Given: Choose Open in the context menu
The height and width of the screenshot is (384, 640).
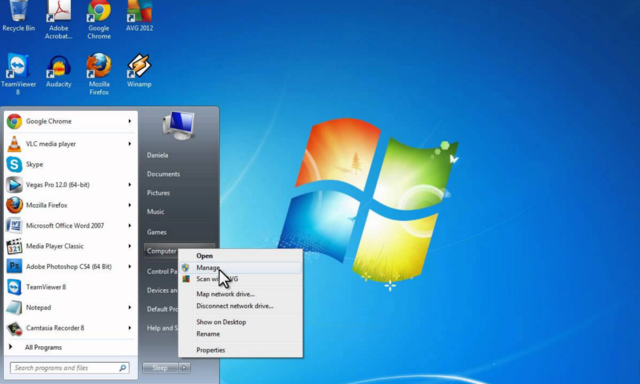Looking at the screenshot, I should coord(240,256).
